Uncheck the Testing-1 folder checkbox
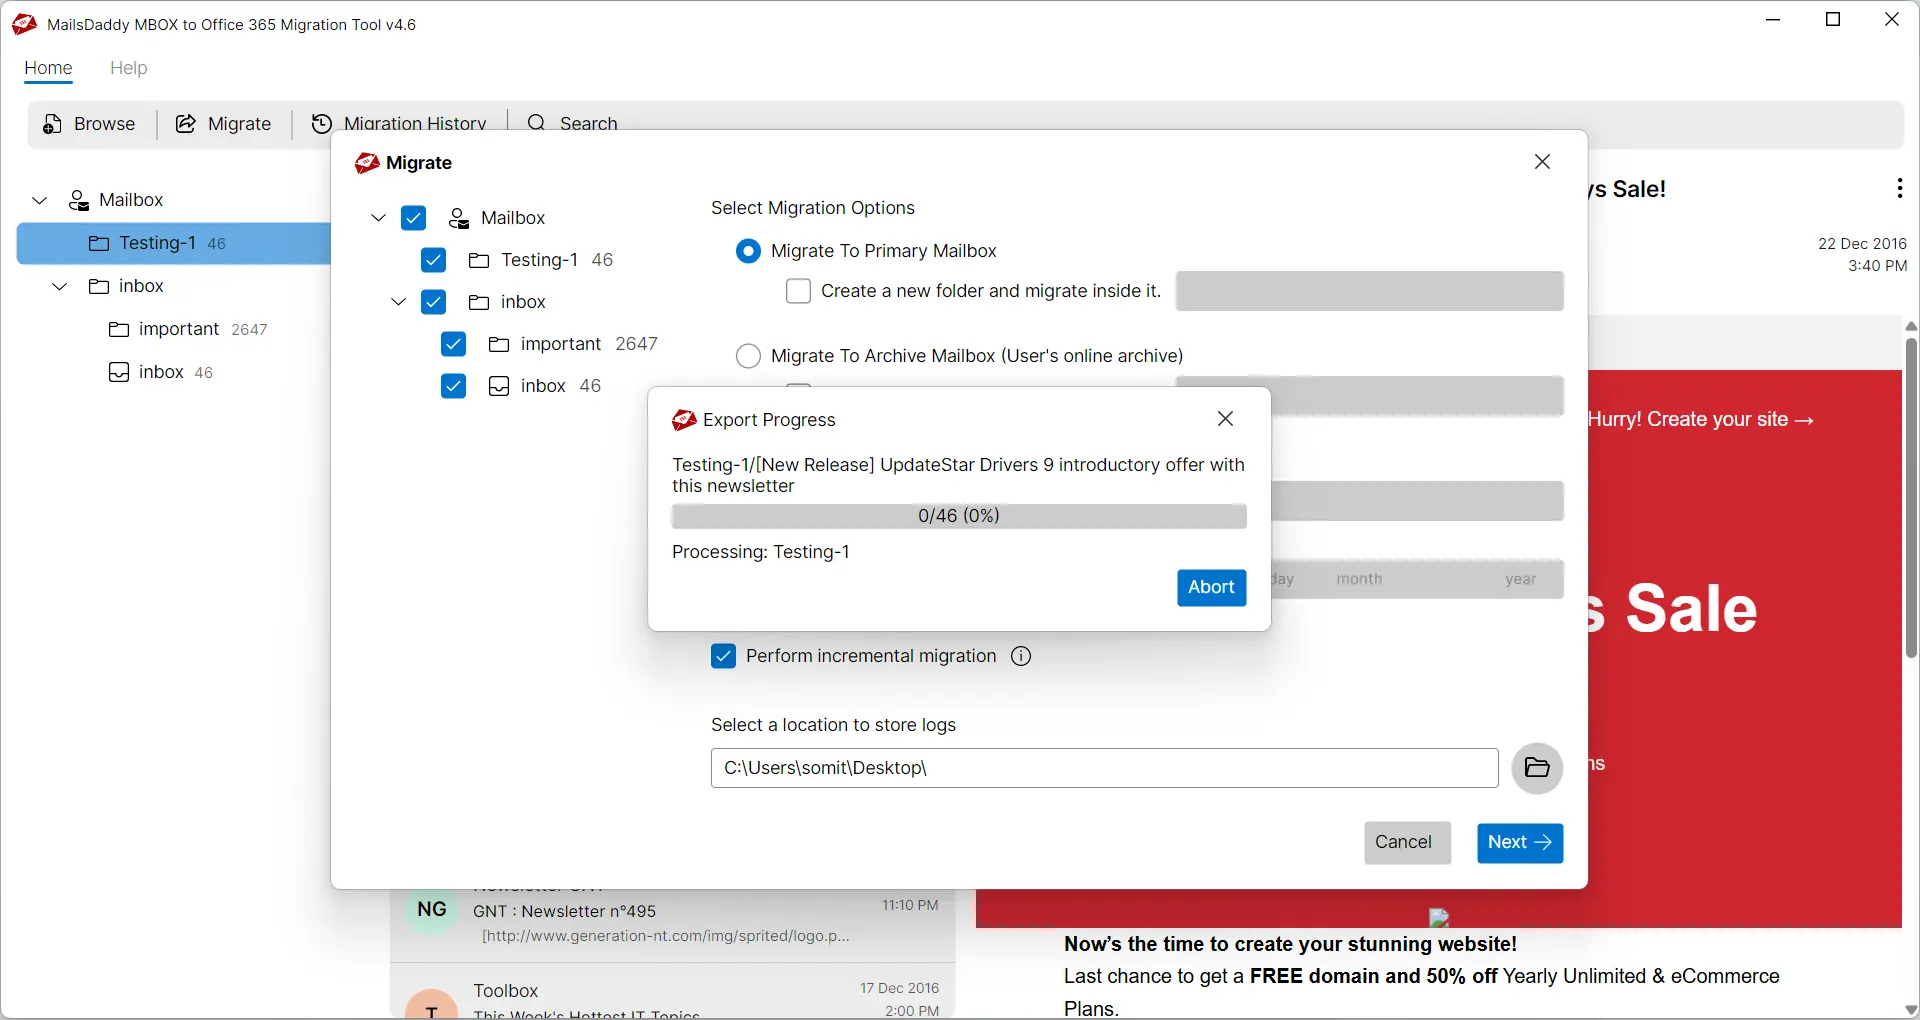 pos(433,260)
